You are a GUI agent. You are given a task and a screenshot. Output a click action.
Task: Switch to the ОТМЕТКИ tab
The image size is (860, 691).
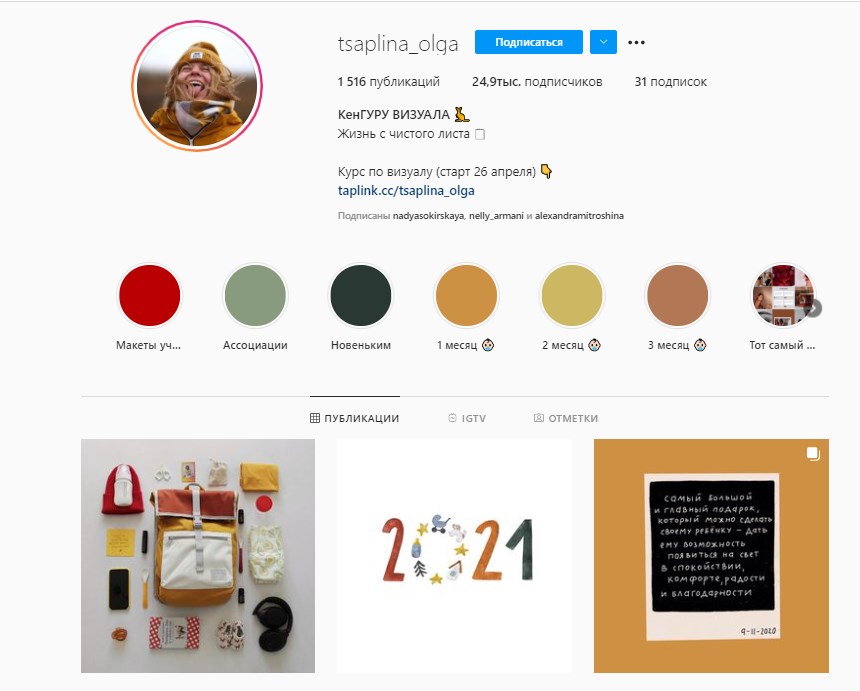565,418
